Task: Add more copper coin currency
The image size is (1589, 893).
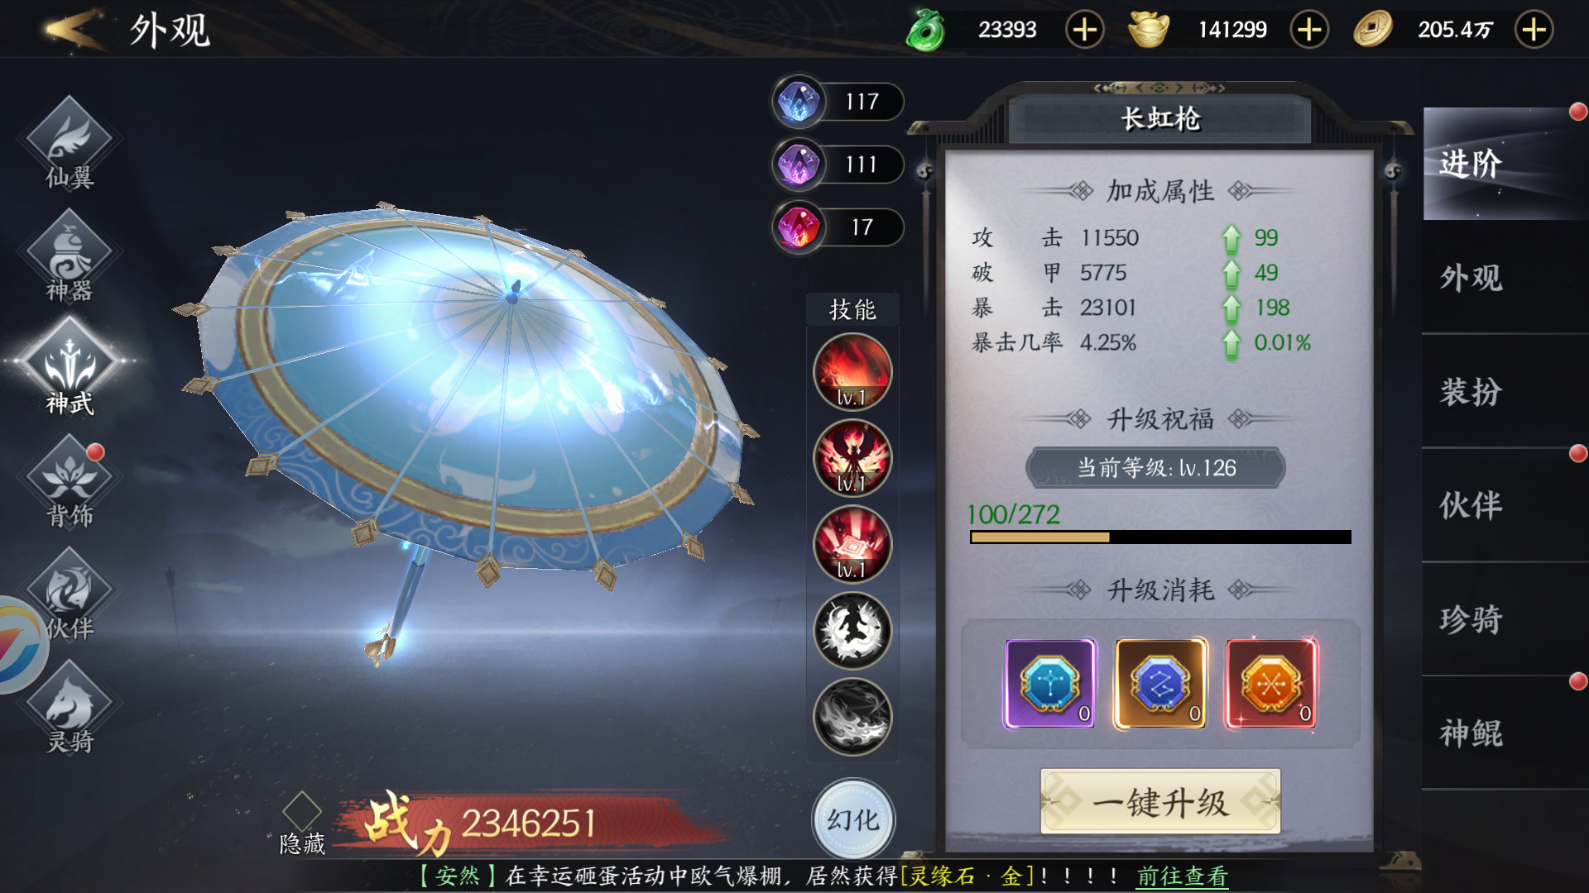Action: point(1534,30)
